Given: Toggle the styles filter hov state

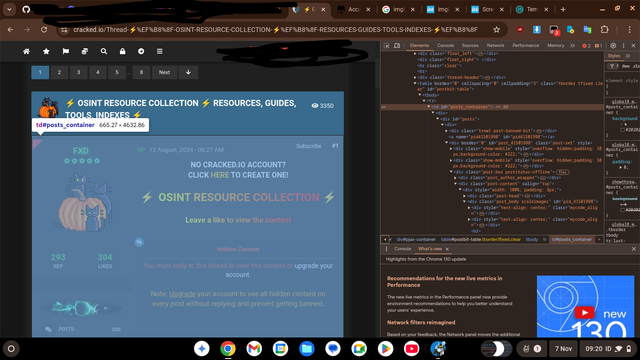Looking at the screenshot, I should (x=626, y=66).
